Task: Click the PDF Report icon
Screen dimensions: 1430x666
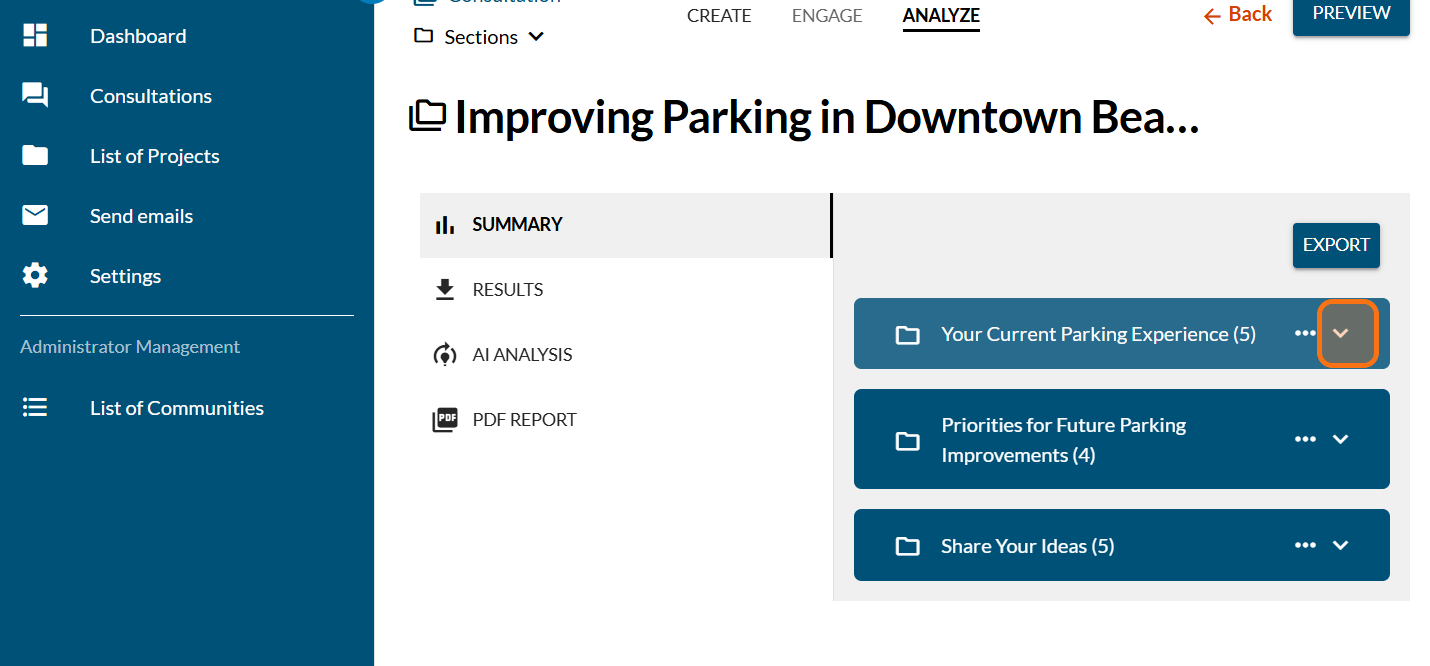Action: click(x=445, y=420)
